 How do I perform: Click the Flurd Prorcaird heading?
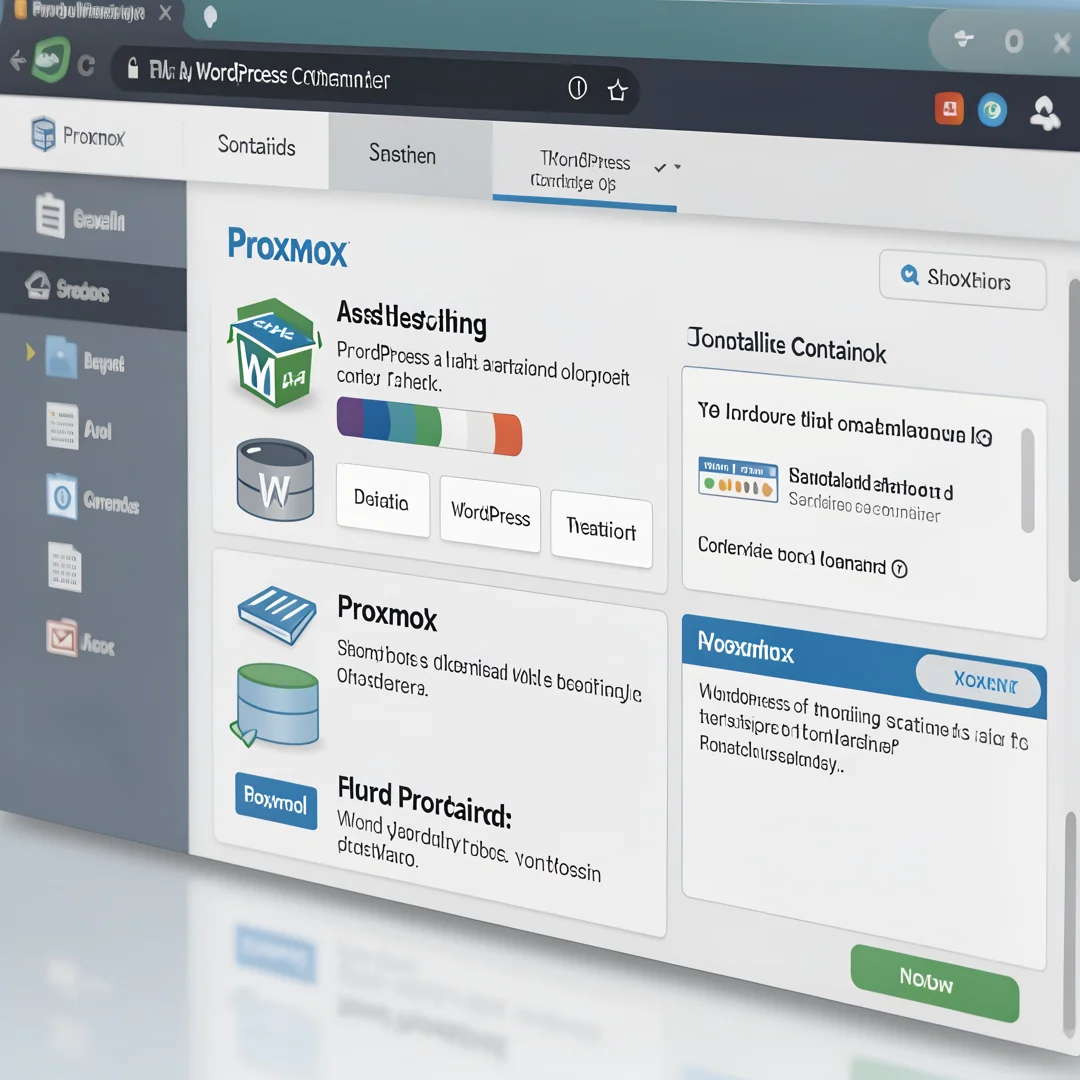coord(424,802)
